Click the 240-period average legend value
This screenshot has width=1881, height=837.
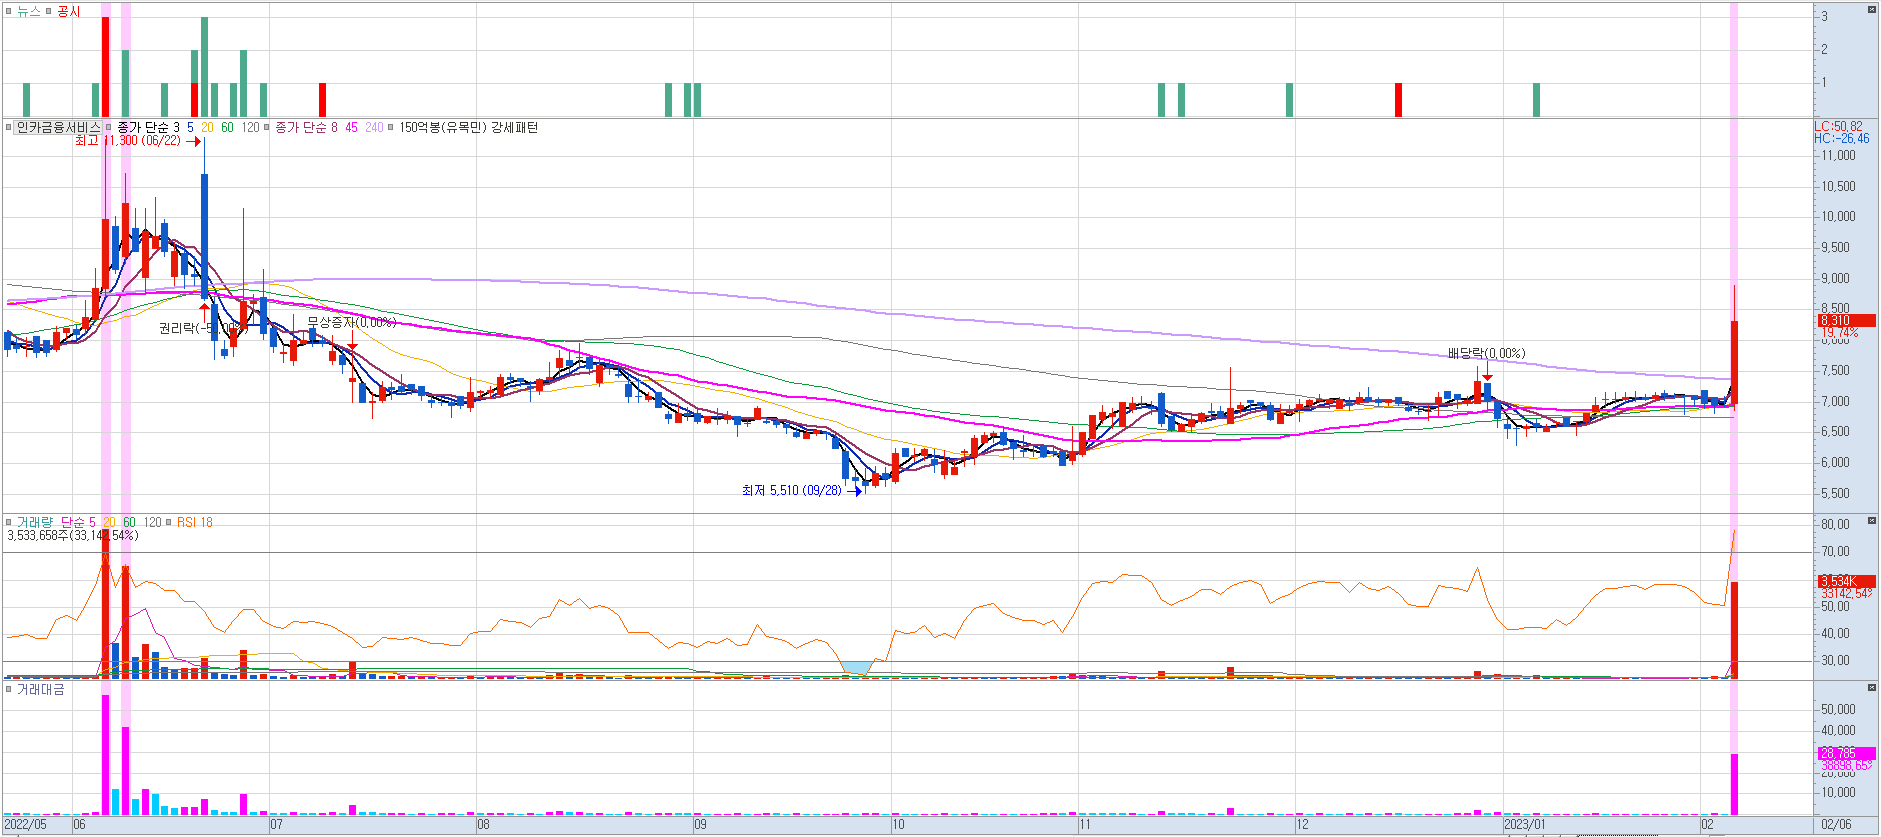tap(374, 128)
